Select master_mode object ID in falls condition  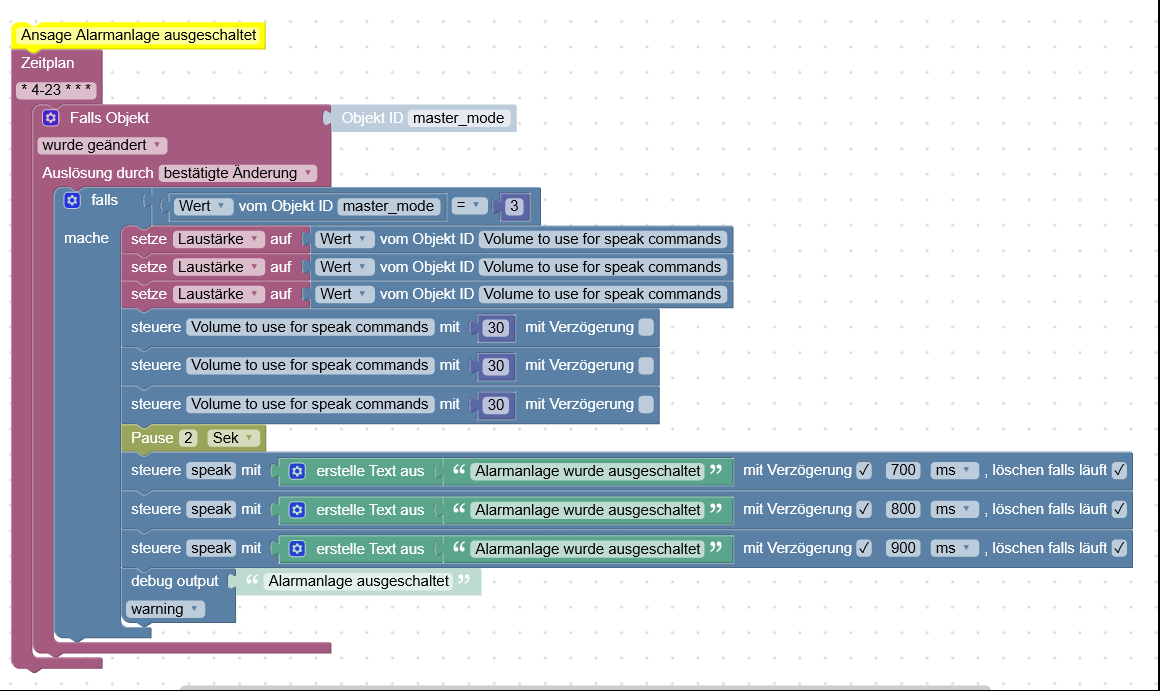[388, 206]
